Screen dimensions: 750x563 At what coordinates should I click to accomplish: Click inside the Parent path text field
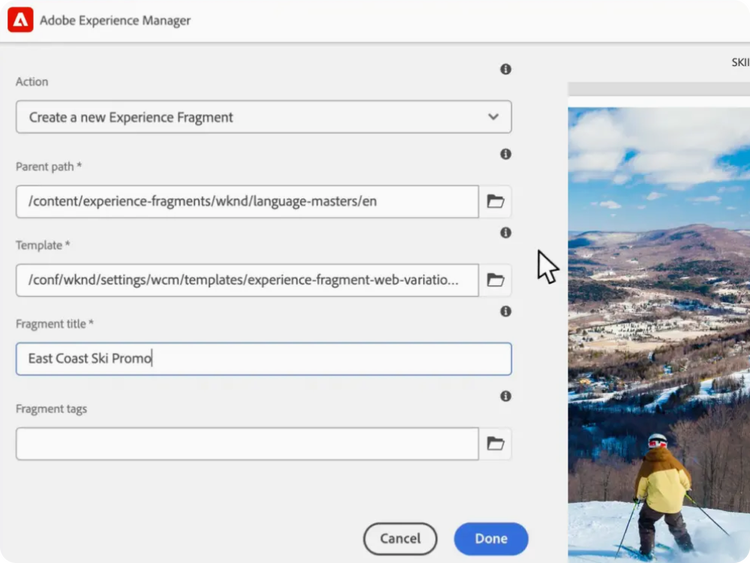pyautogui.click(x=247, y=201)
